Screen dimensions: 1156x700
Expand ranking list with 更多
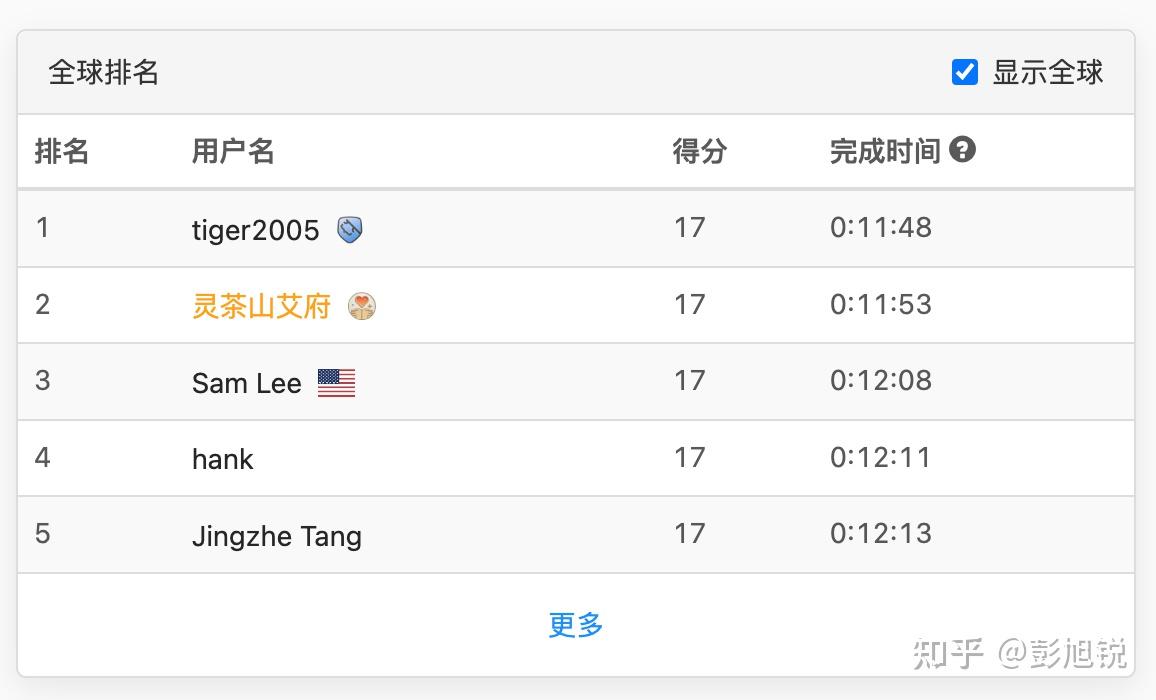pos(576,625)
